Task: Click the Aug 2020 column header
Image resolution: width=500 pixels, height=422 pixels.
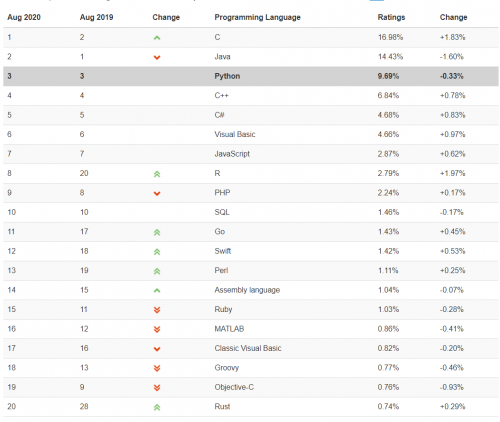Action: [x=24, y=17]
